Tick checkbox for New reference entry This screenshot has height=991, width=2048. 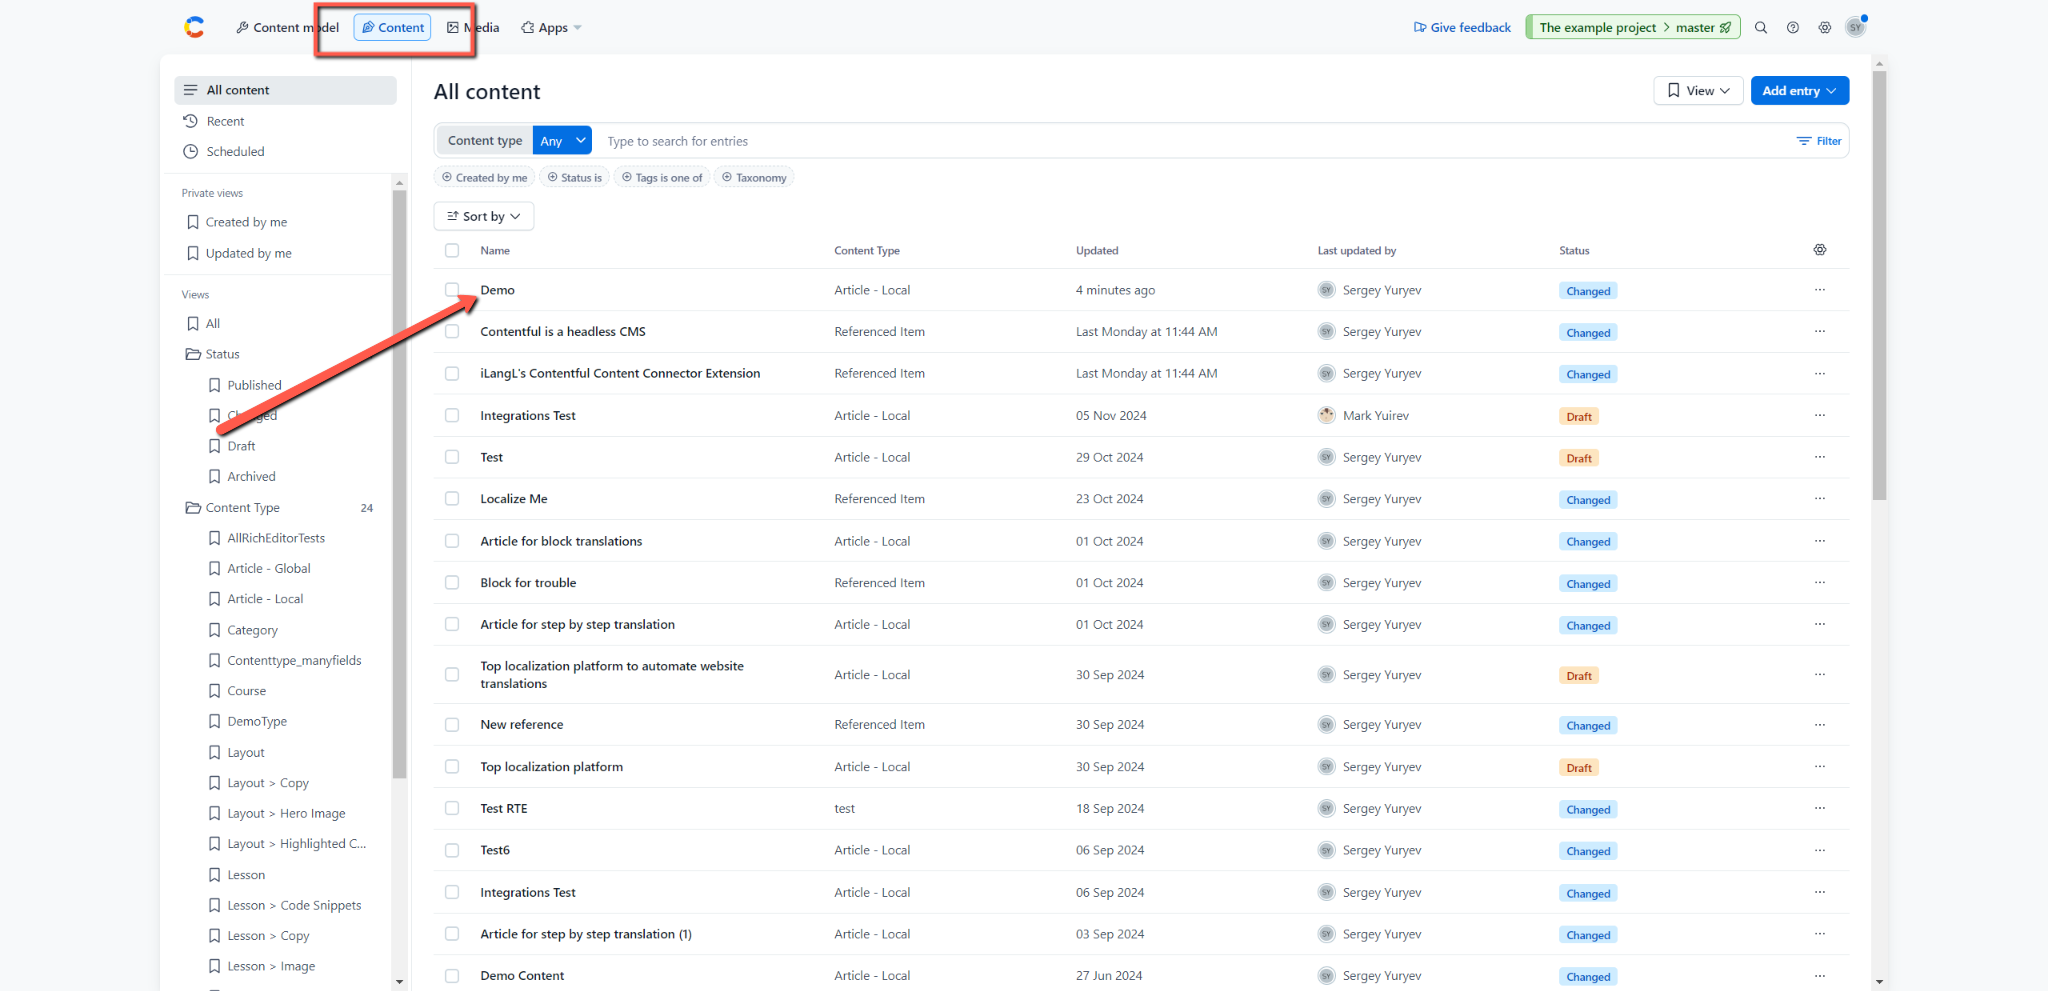(x=452, y=725)
